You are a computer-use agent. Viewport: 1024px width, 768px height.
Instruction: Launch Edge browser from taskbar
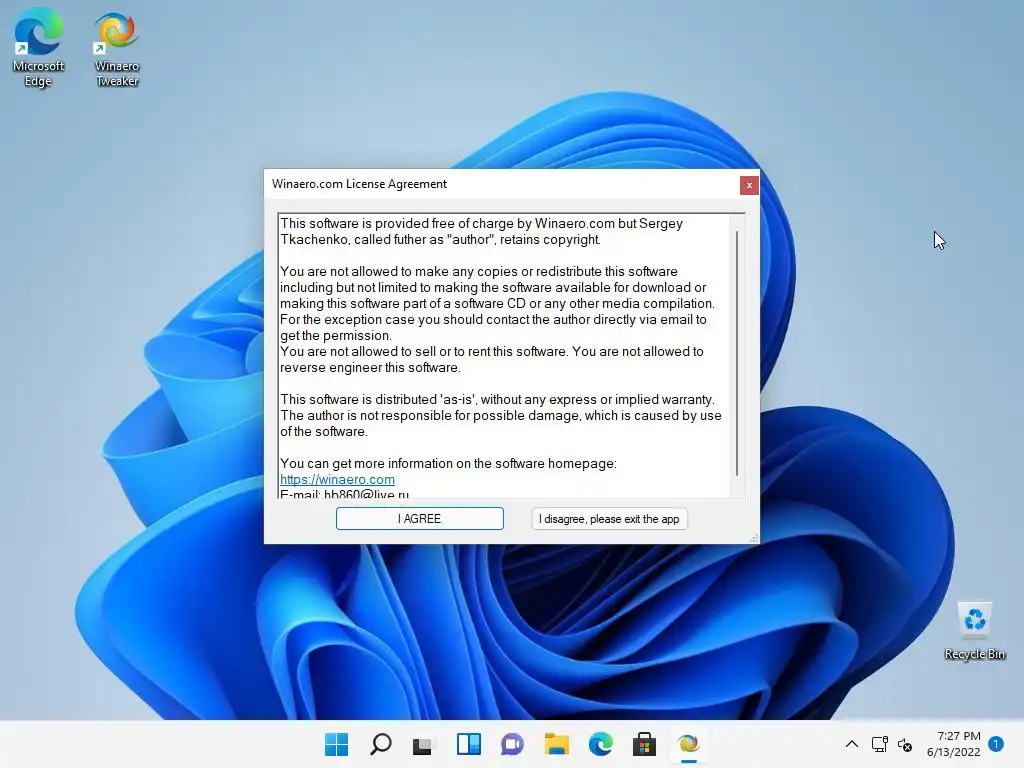click(600, 744)
